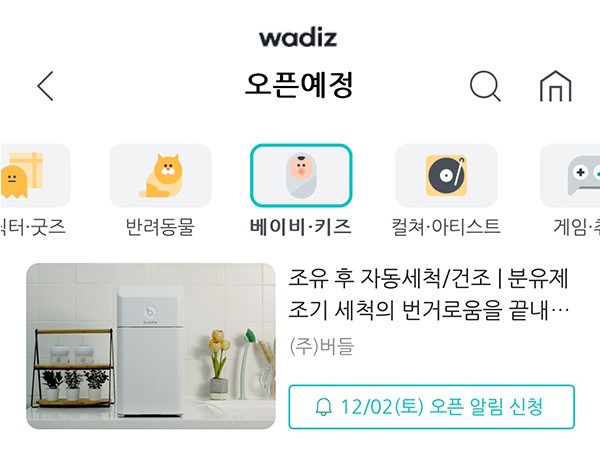Switch to 베이비·키즈 category label

point(301,226)
